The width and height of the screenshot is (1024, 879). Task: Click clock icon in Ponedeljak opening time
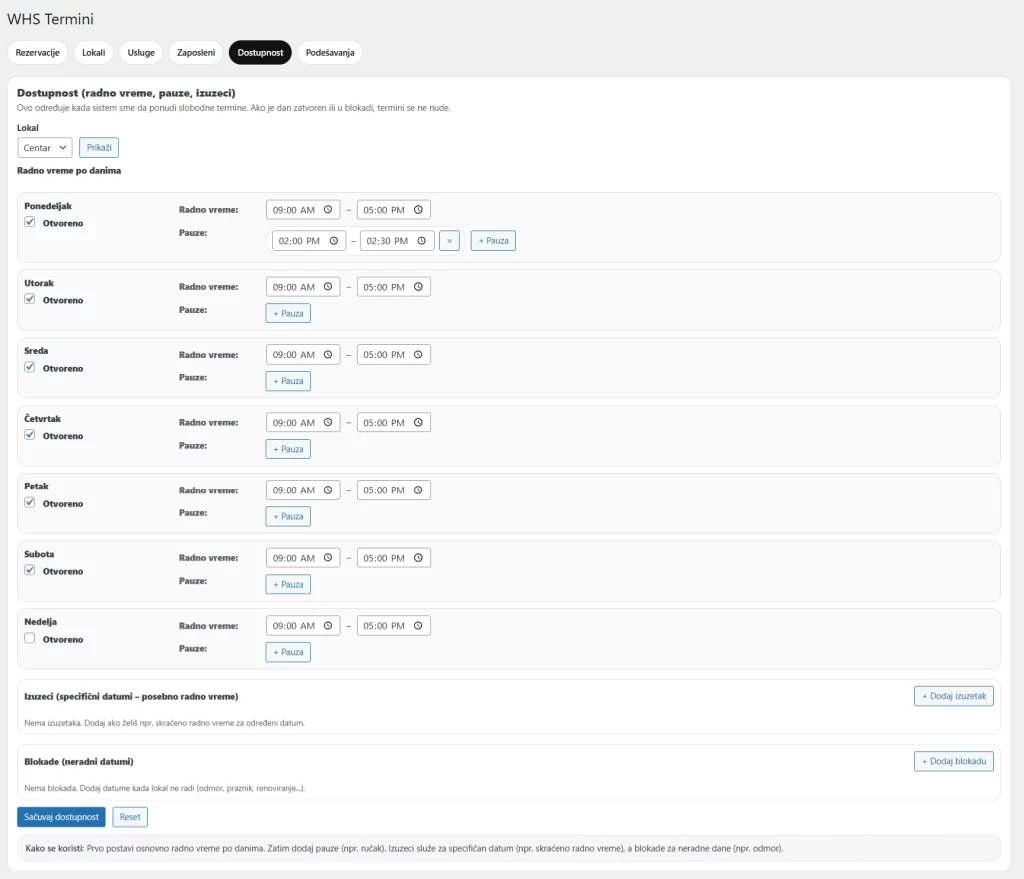coord(327,210)
